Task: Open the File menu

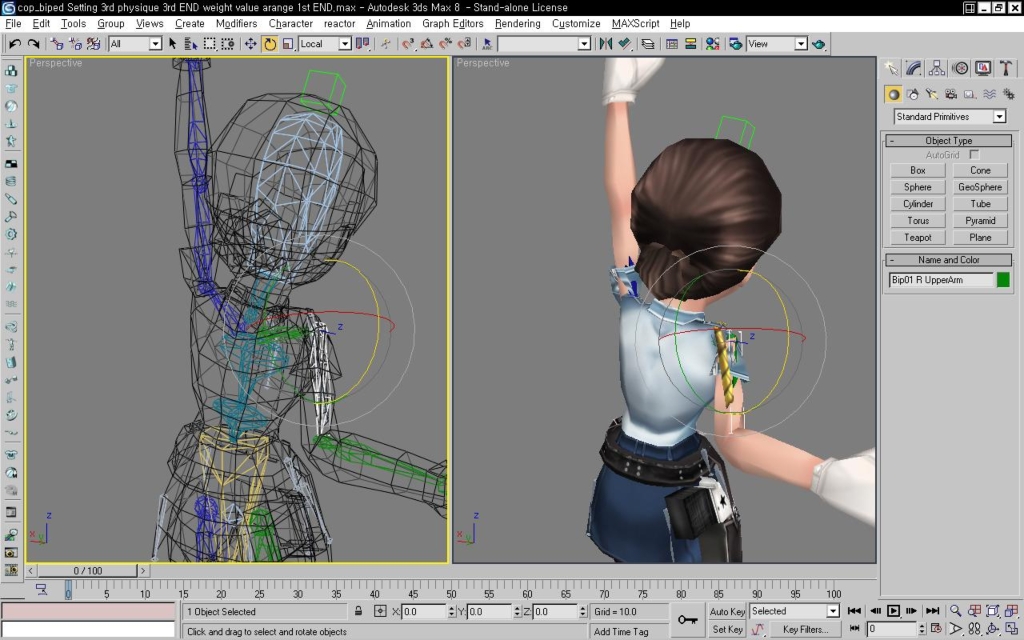Action: click(x=13, y=24)
